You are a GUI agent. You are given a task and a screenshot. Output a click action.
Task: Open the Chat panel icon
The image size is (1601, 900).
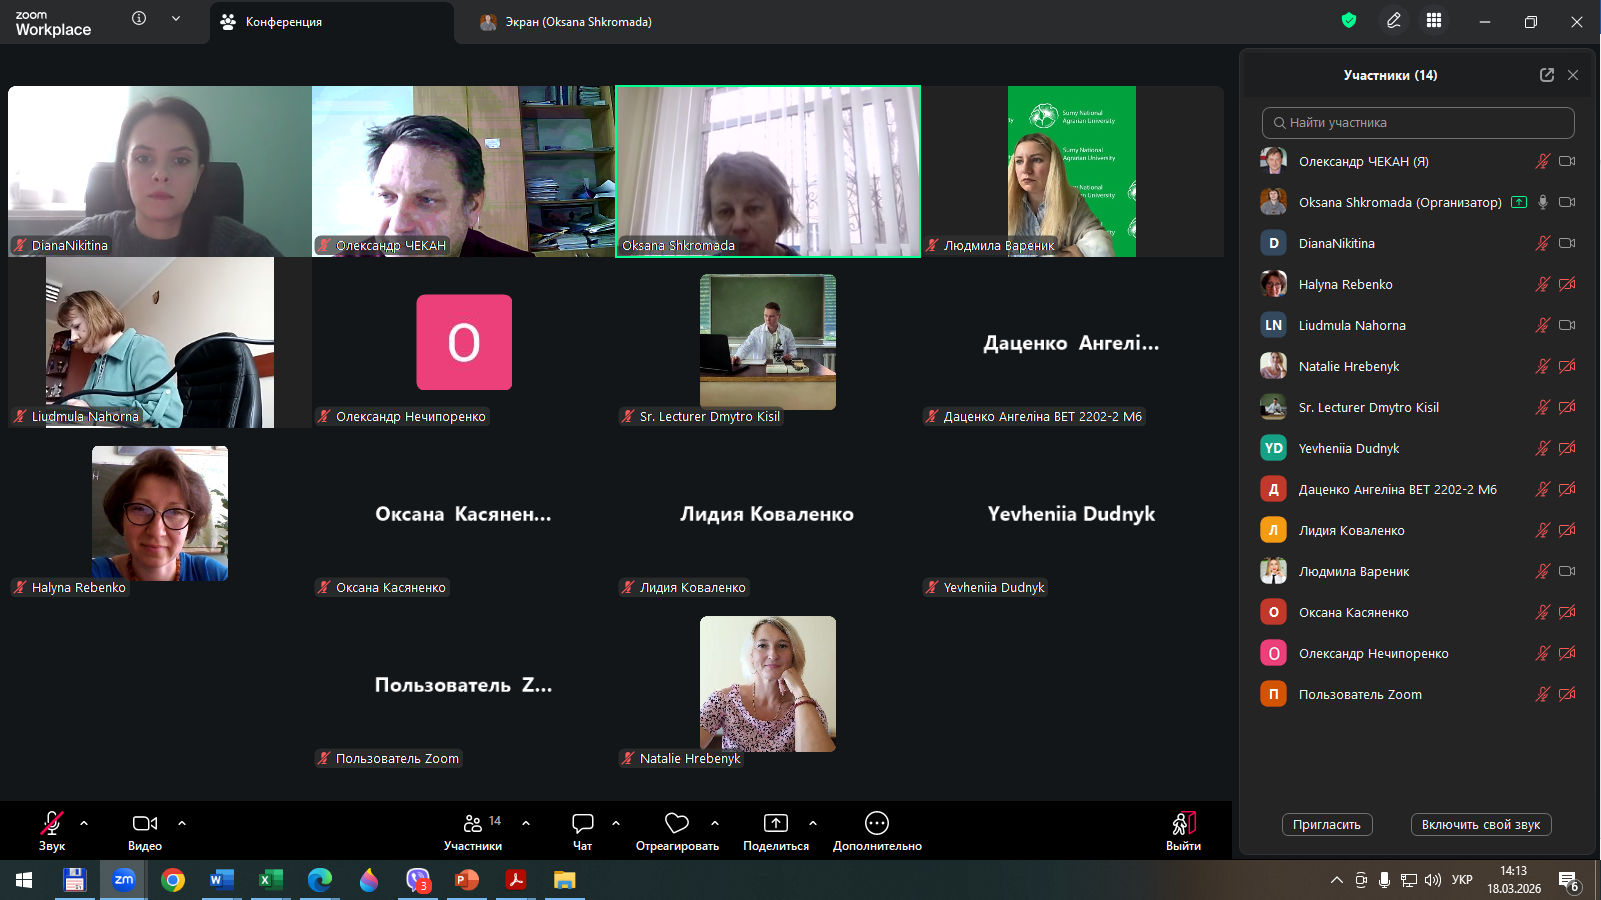tap(582, 823)
